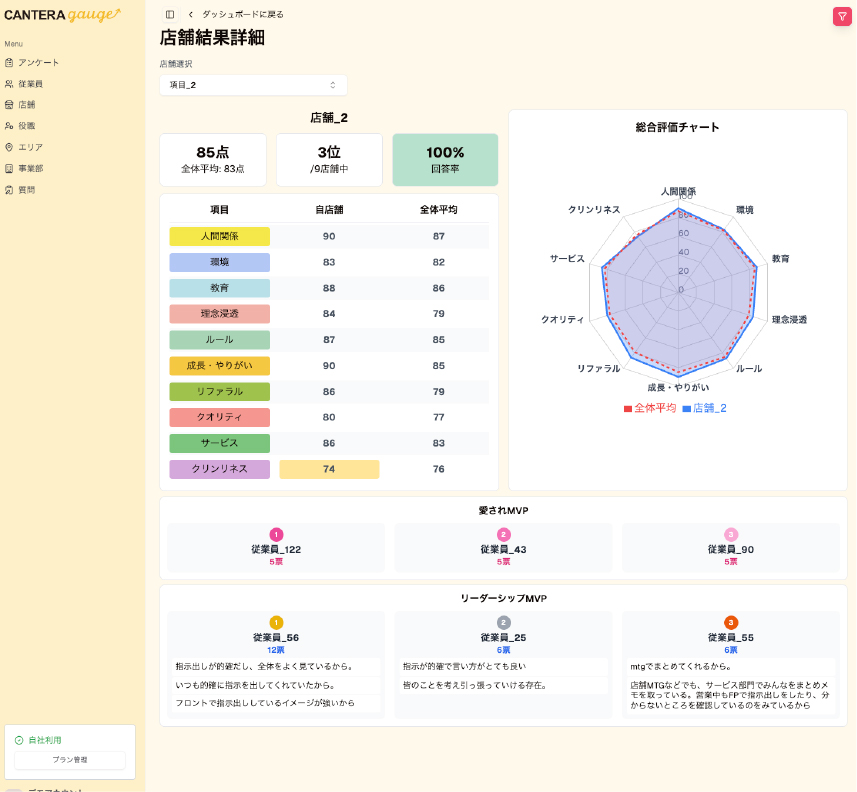Click the エリア map pin icon
Image resolution: width=857 pixels, height=792 pixels.
click(9, 148)
